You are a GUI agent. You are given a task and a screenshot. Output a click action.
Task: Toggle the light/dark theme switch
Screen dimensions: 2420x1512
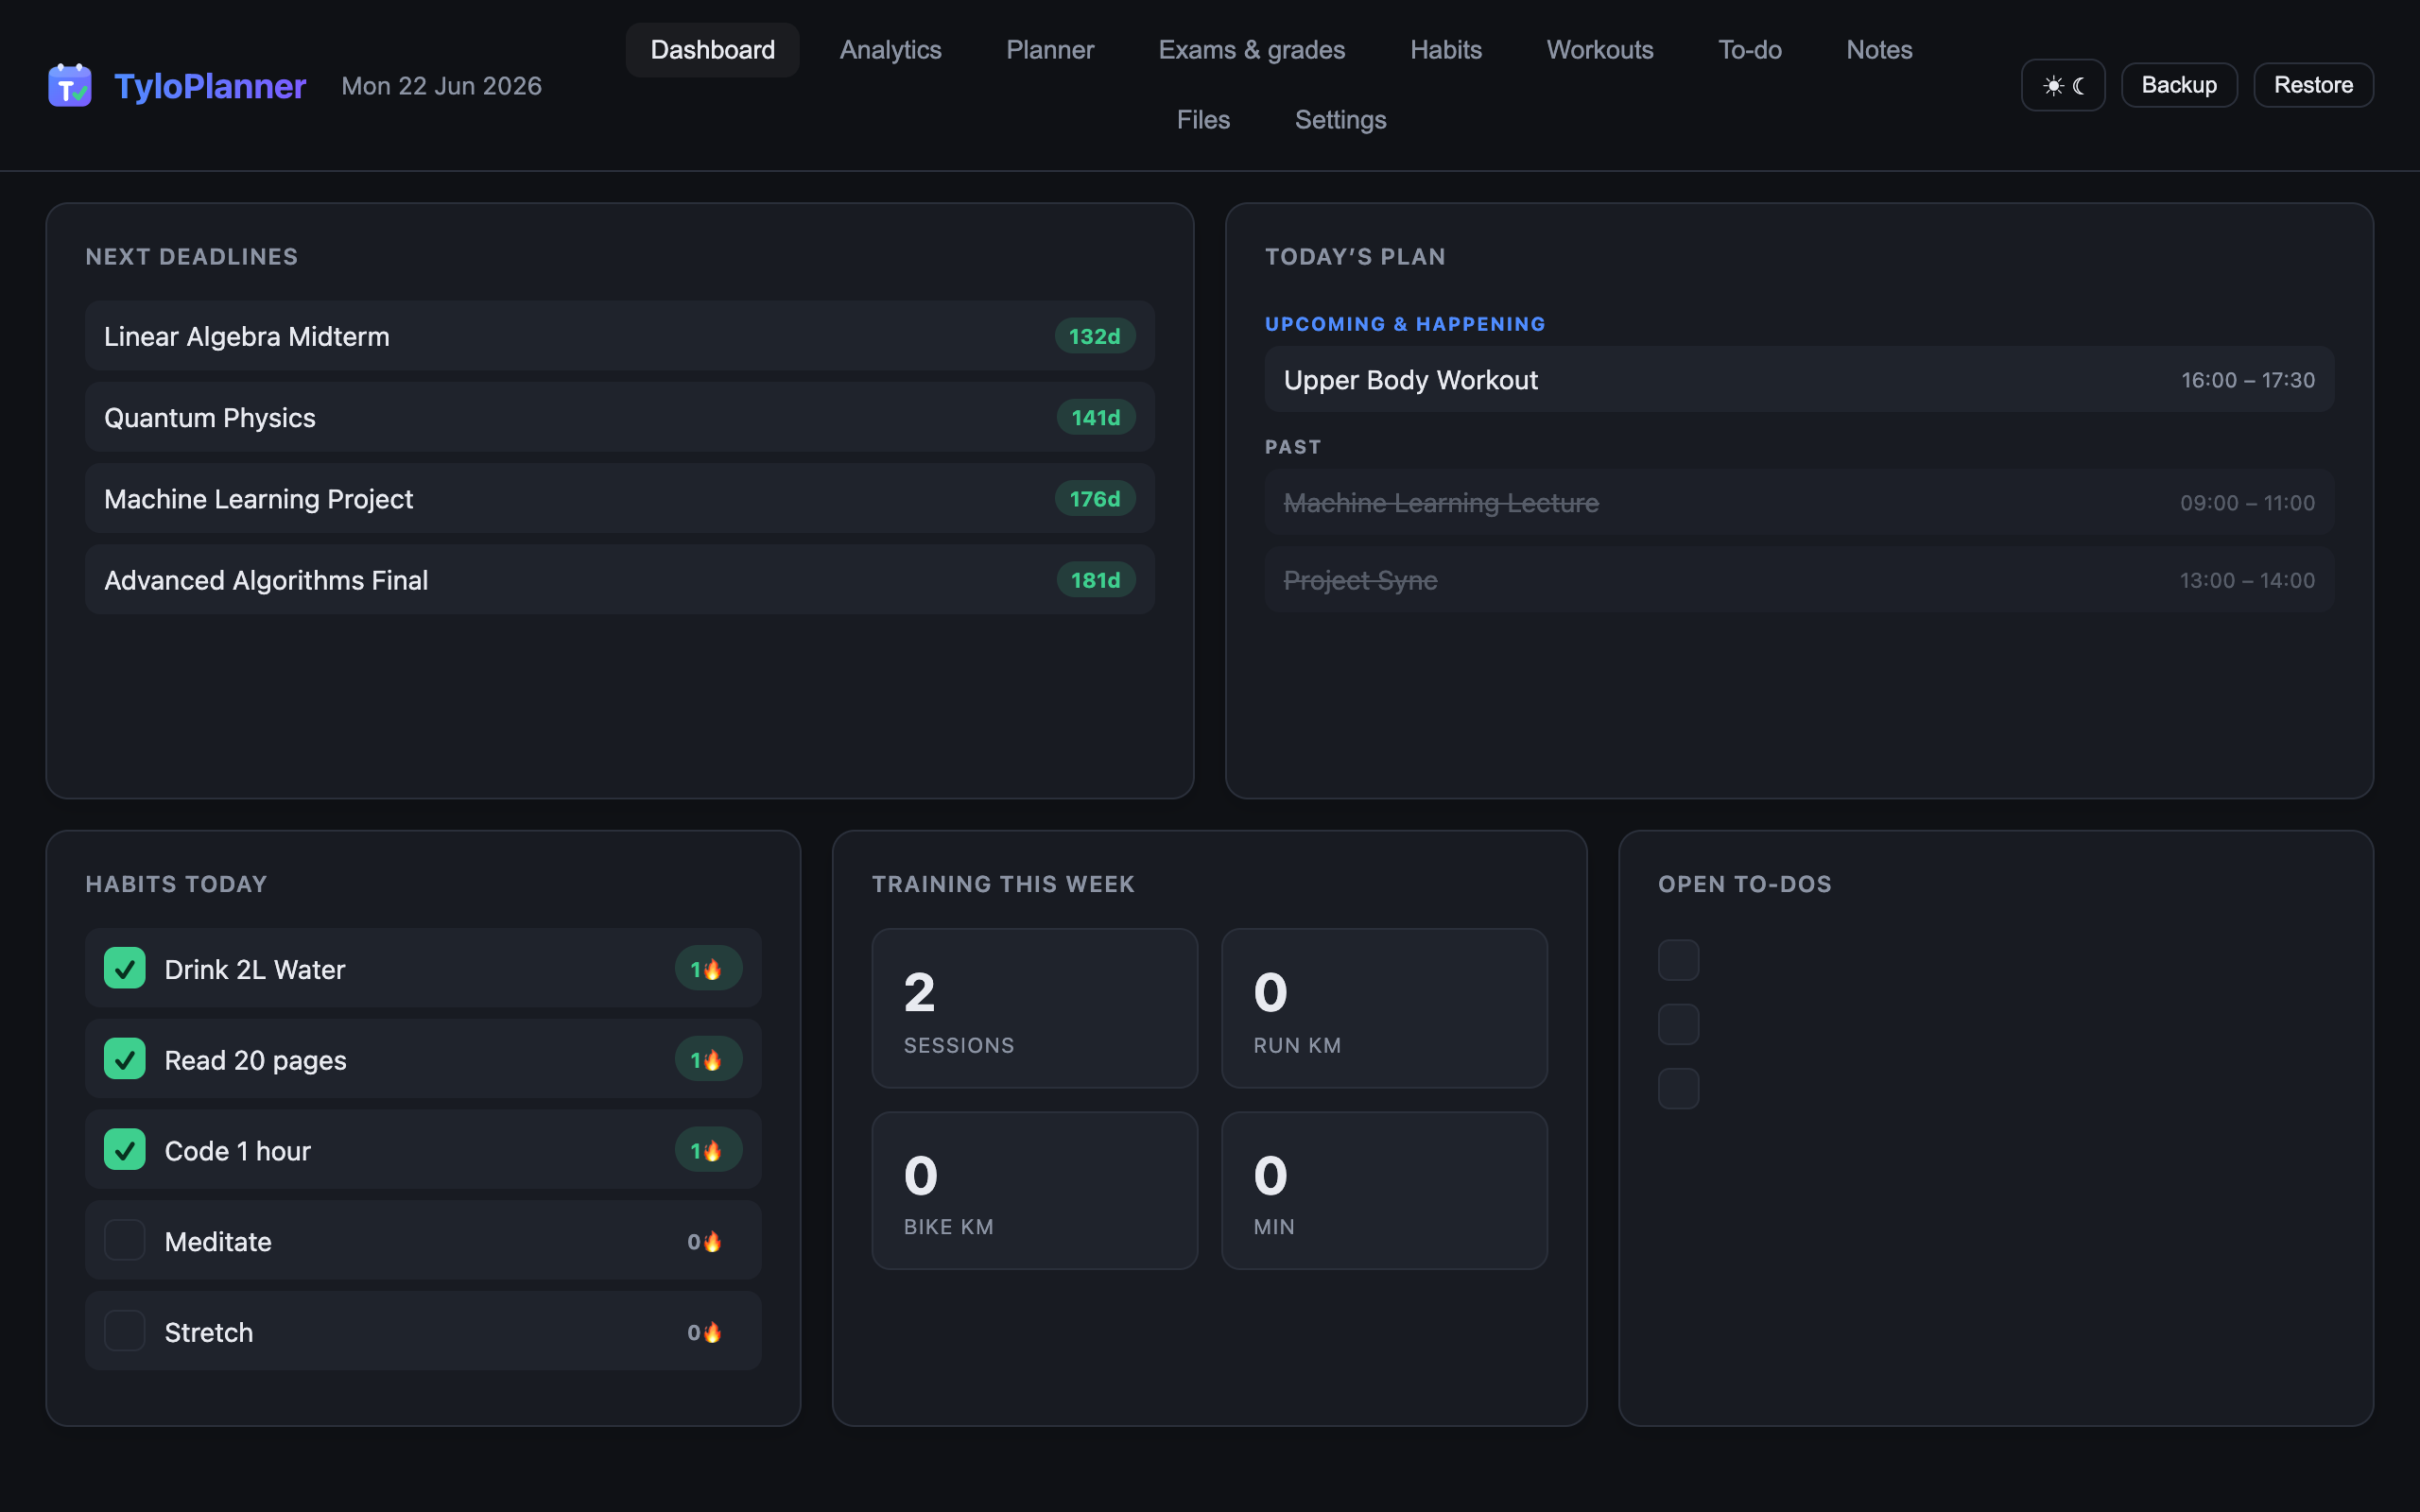coord(2063,85)
